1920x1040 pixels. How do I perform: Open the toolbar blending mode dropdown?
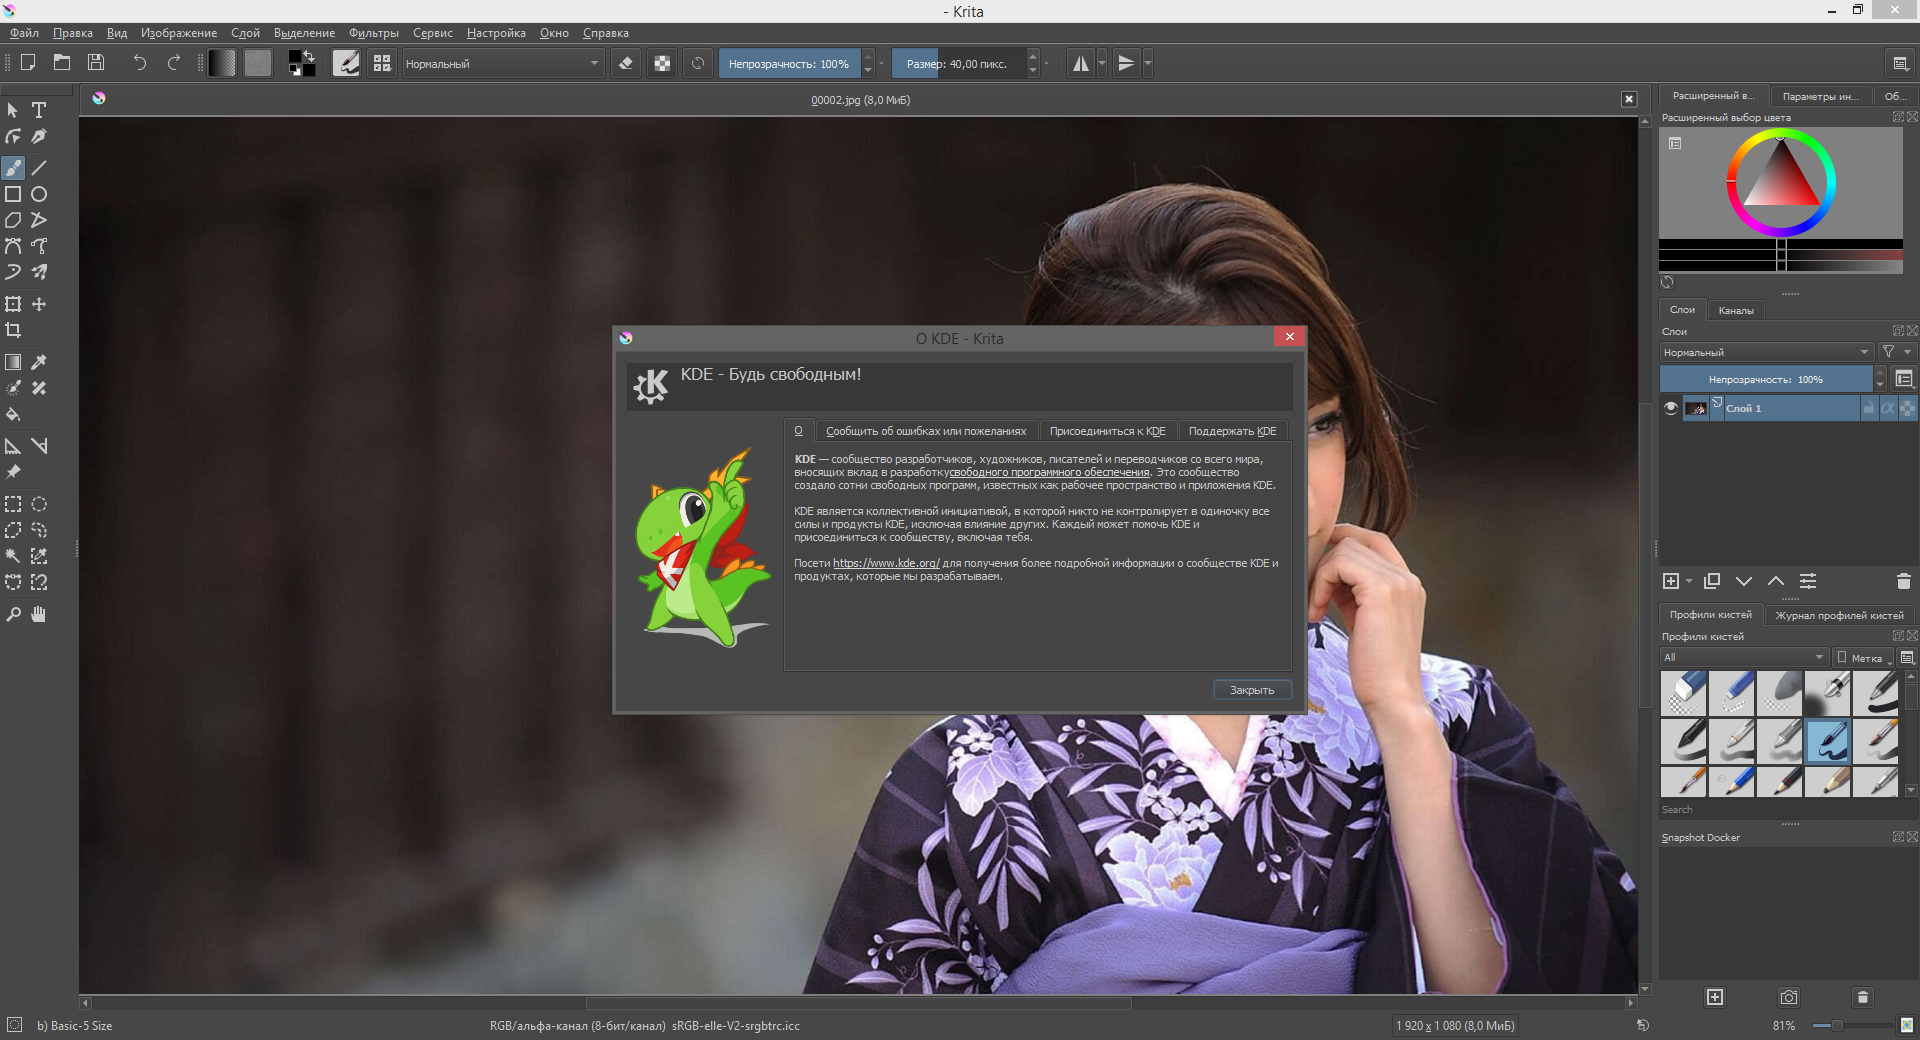point(502,63)
